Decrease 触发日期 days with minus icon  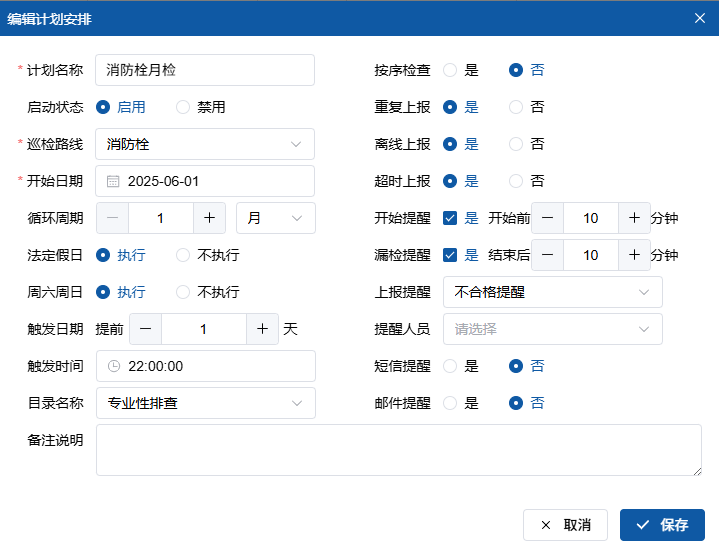pyautogui.click(x=145, y=329)
